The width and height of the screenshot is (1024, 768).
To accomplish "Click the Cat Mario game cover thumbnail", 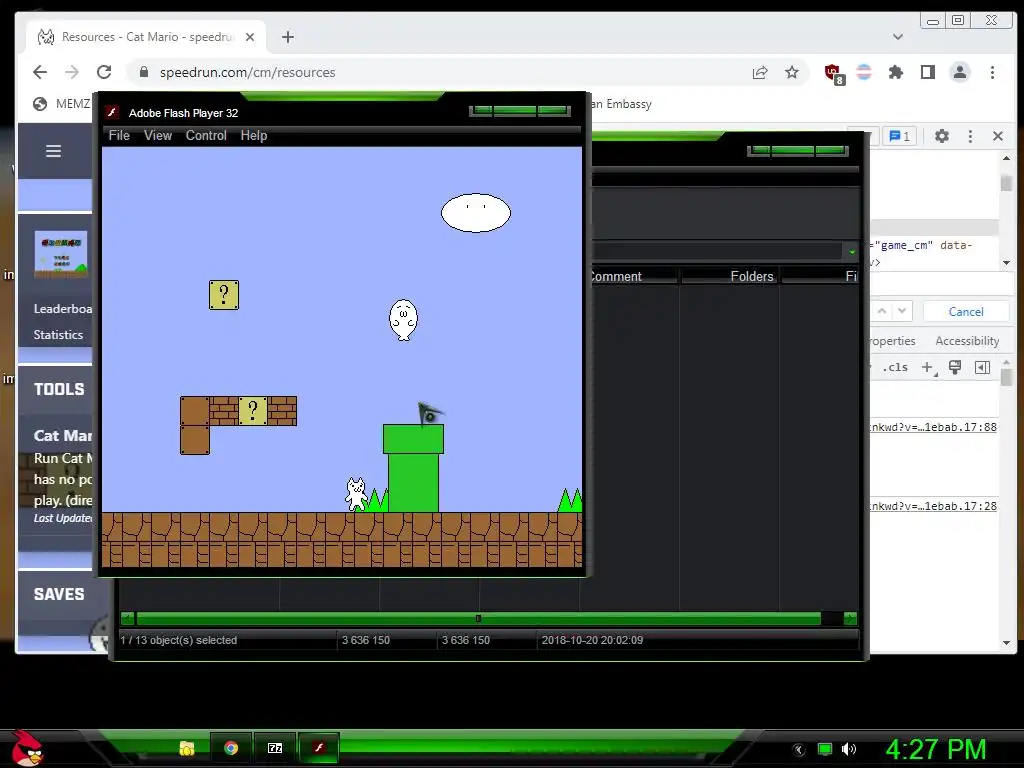I will click(61, 255).
